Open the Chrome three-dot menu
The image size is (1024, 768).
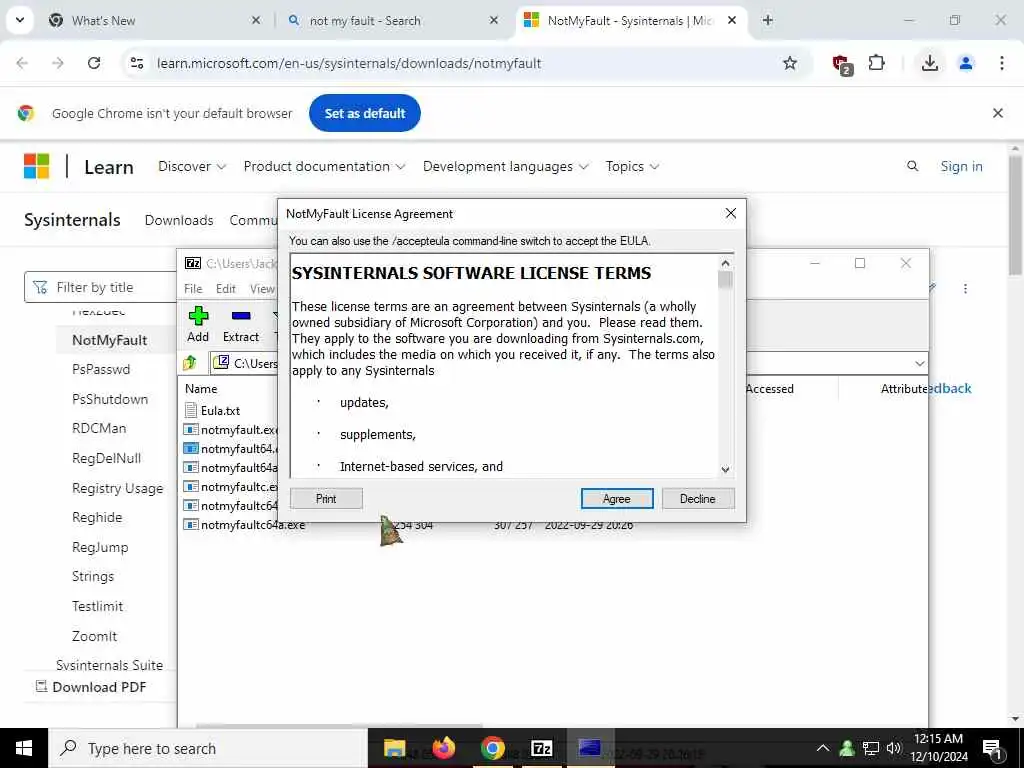1002,63
